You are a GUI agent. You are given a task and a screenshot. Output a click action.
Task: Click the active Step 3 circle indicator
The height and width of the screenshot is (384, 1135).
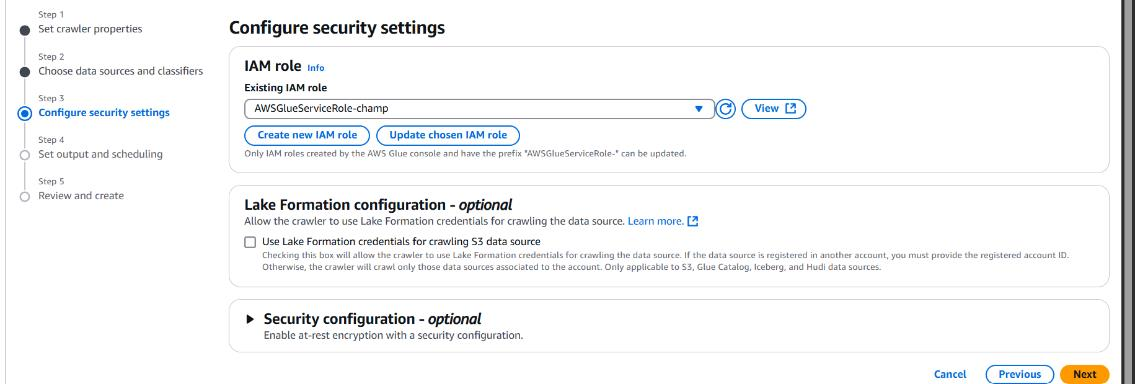pos(25,113)
